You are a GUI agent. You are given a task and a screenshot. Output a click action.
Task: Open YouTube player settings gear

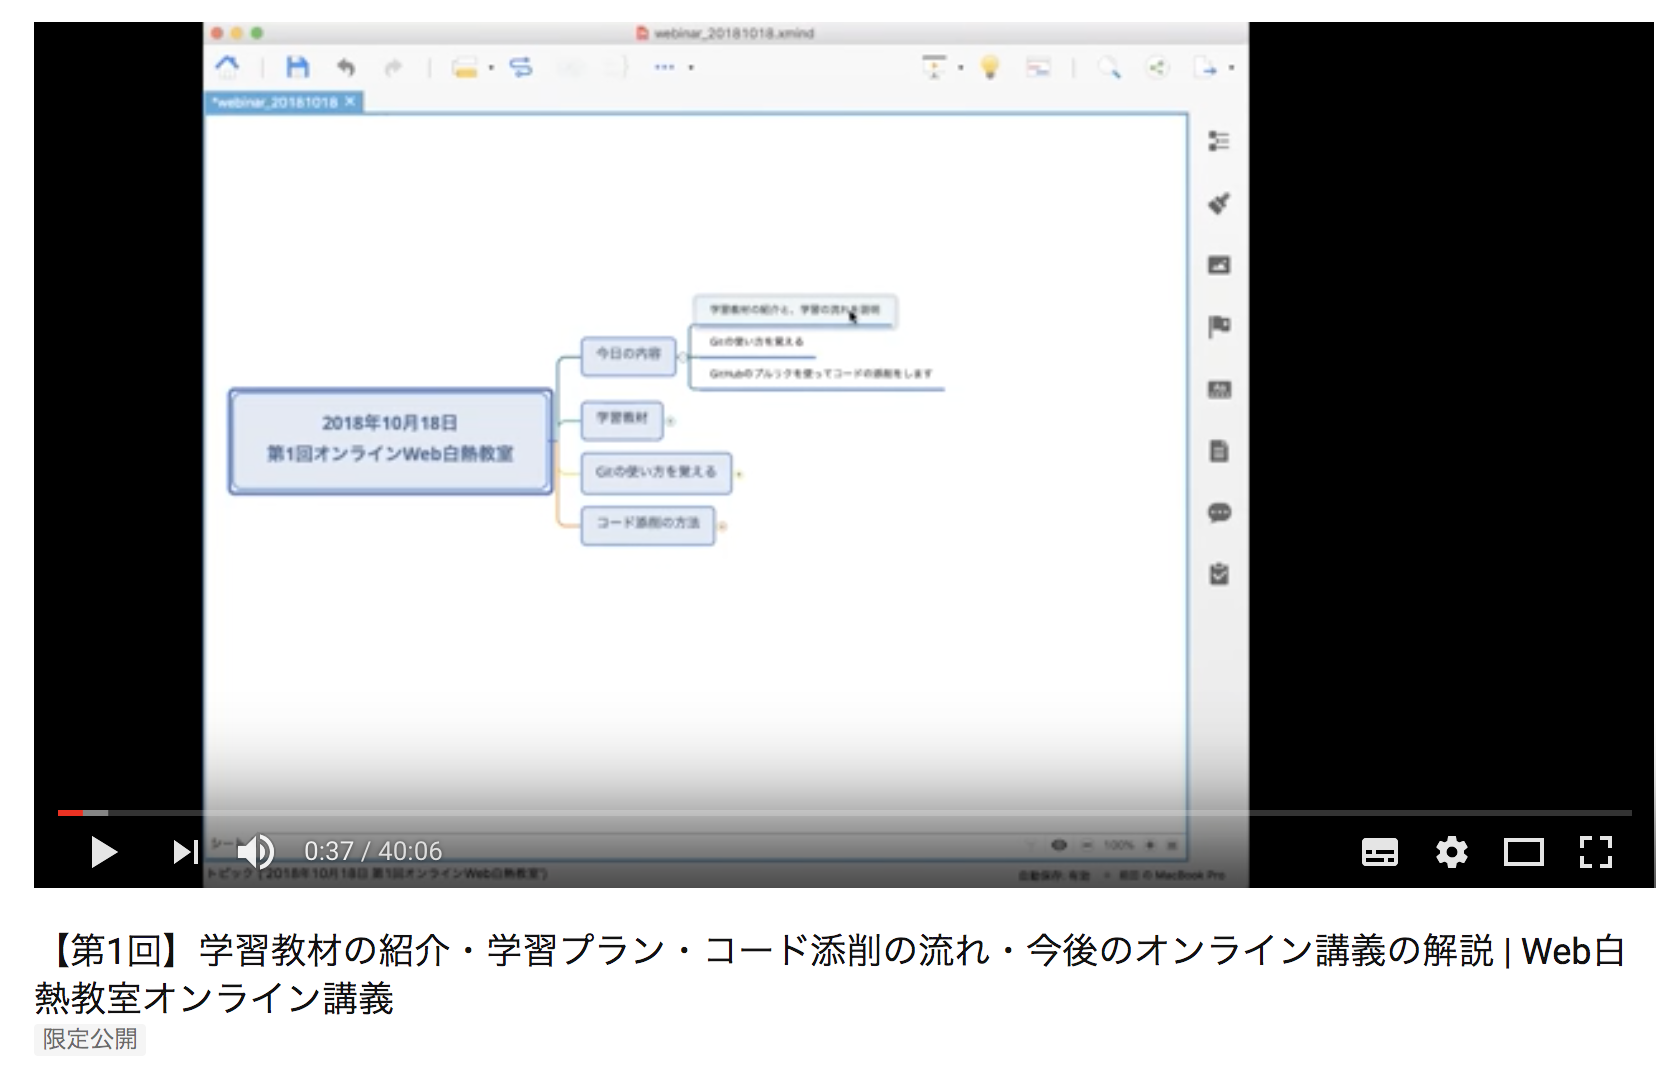tap(1452, 852)
